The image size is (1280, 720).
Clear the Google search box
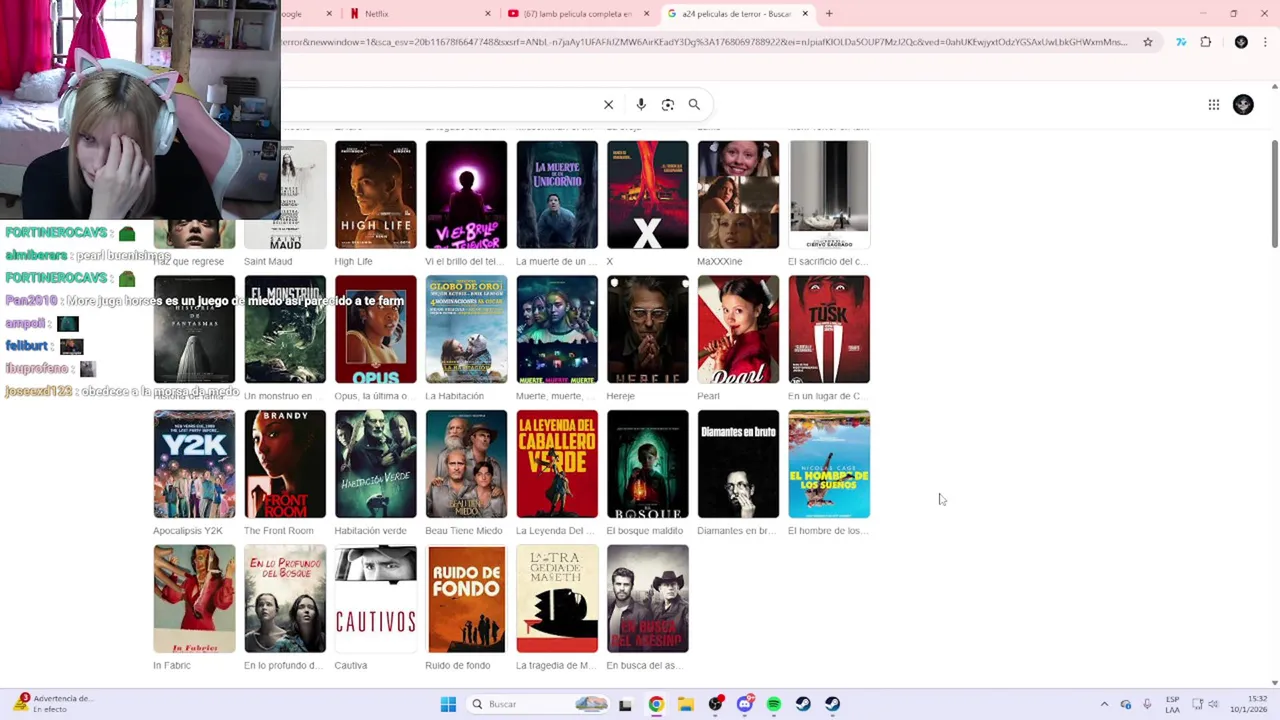(x=608, y=104)
